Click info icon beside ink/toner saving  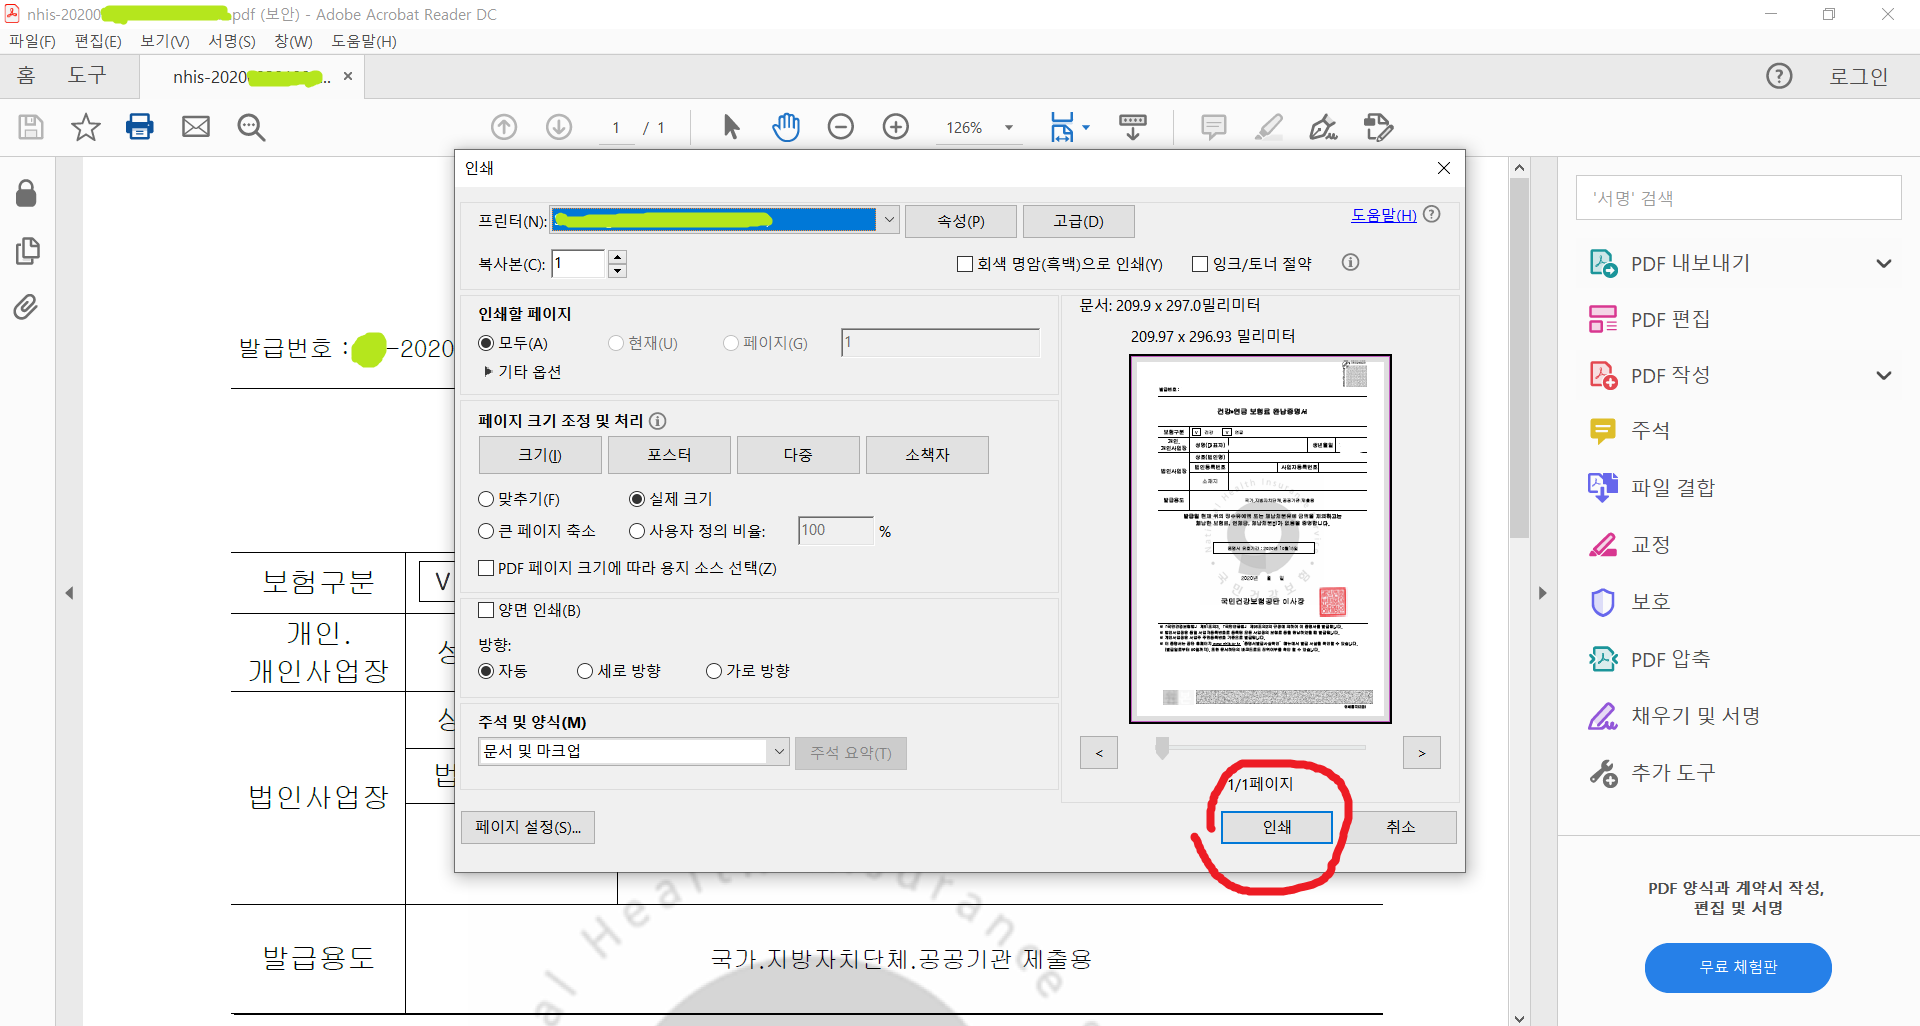click(1350, 263)
